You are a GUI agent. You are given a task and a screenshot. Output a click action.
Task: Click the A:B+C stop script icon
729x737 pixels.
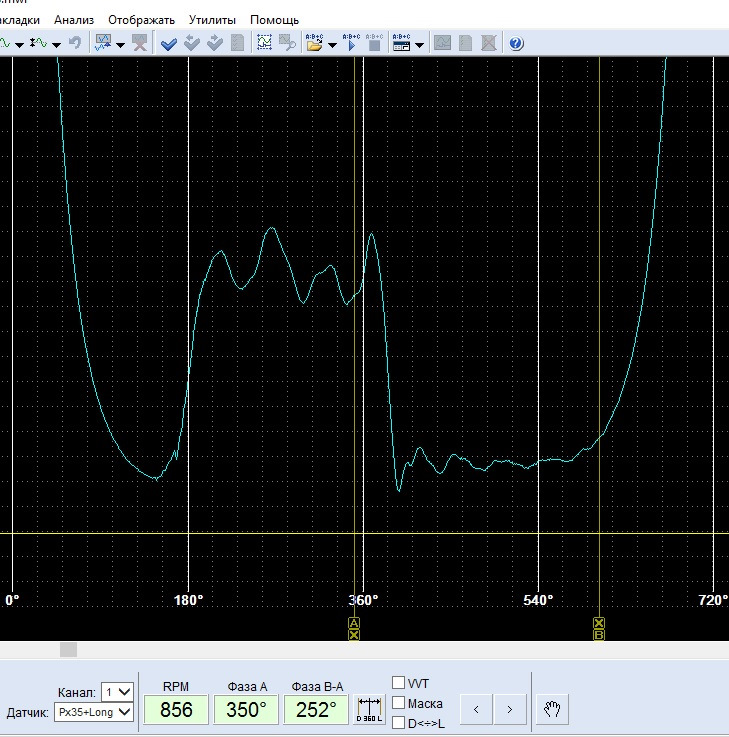click(375, 43)
